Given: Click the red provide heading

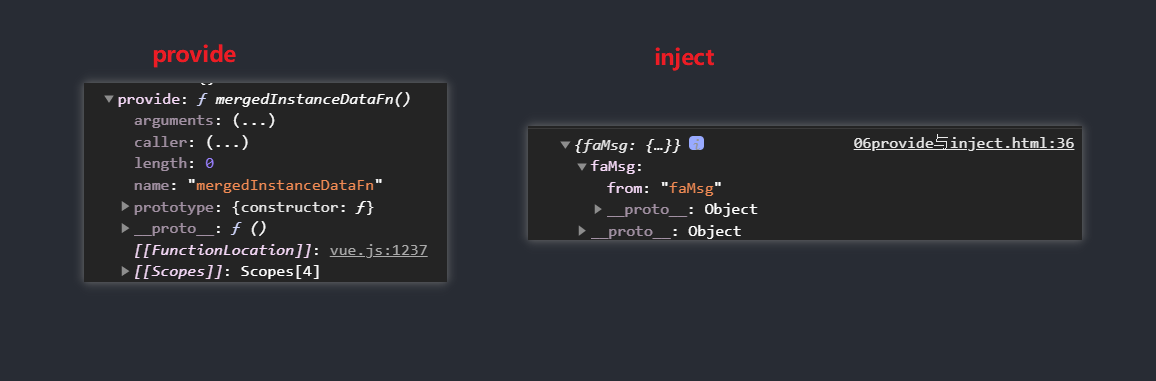Looking at the screenshot, I should pyautogui.click(x=195, y=55).
